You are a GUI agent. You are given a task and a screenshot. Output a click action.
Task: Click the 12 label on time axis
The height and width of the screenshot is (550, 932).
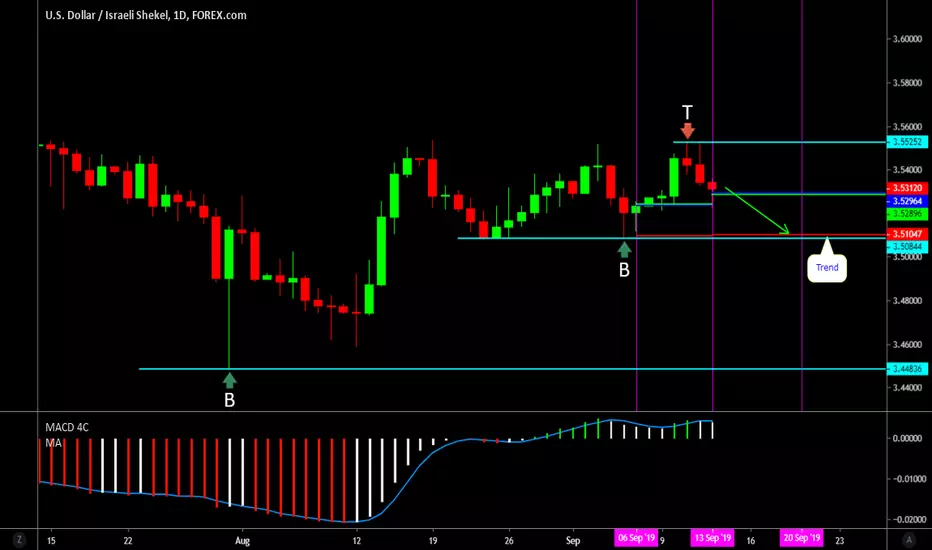pos(357,540)
